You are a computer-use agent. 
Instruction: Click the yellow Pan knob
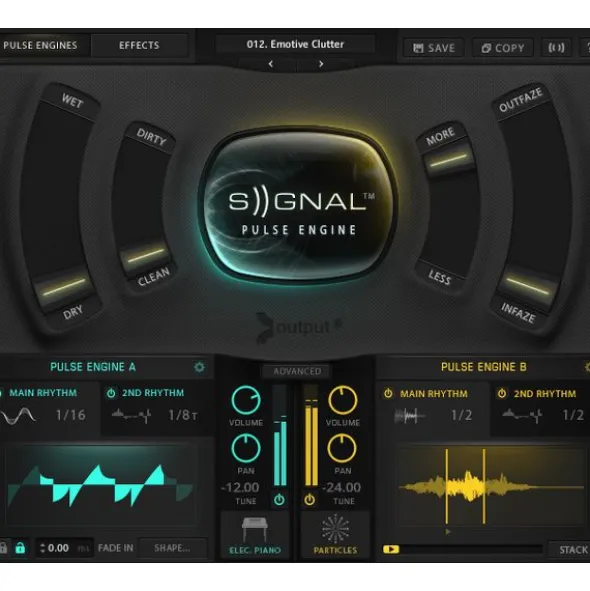click(x=342, y=448)
